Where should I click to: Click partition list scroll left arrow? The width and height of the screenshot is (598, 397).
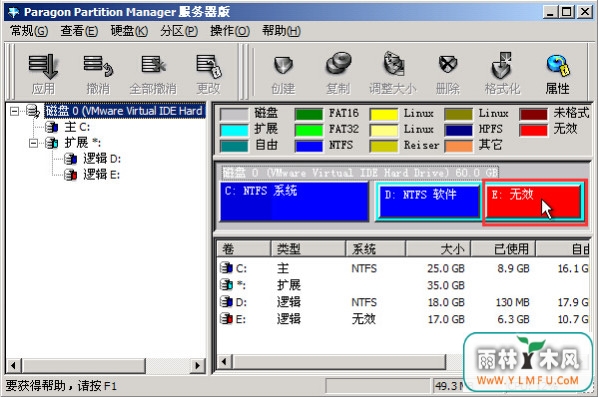point(225,362)
